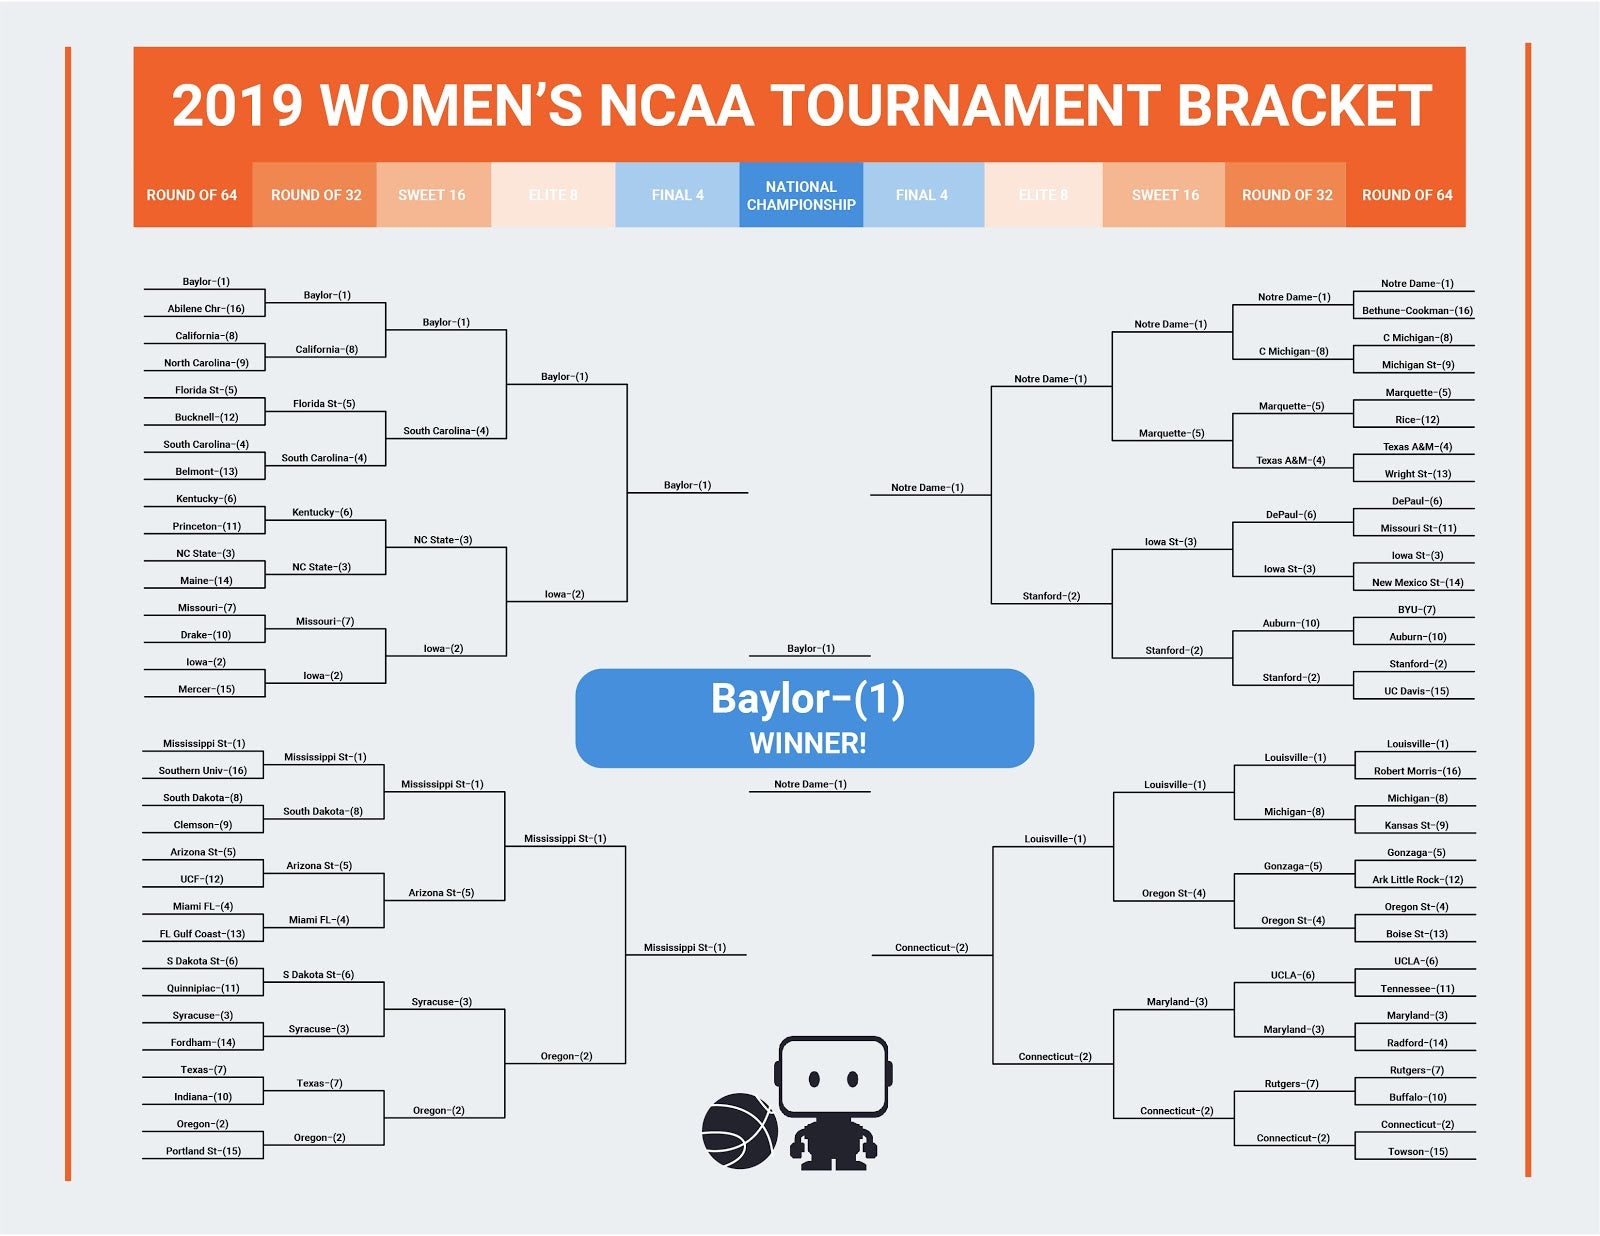Select the Abilene Chr-(16) entry
1600x1236 pixels.
click(206, 309)
